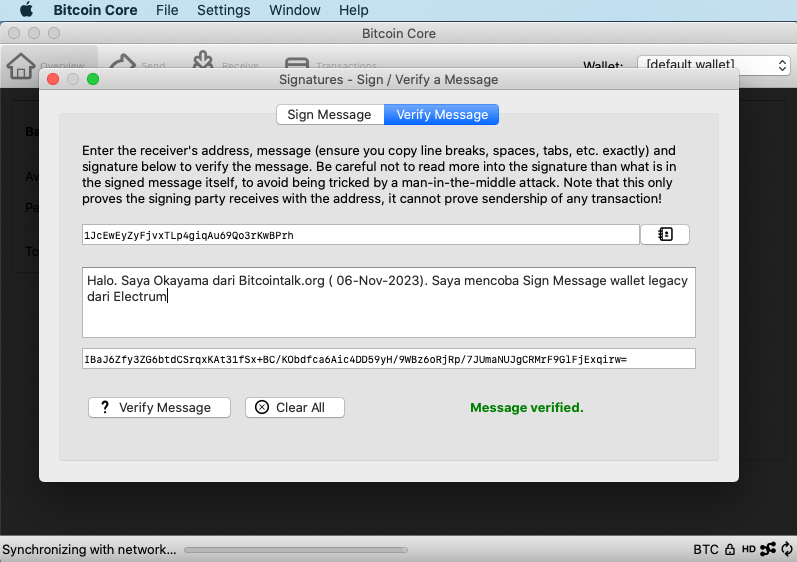The width and height of the screenshot is (797, 562).
Task: Click the sync progress spinner icon
Action: pyautogui.click(x=787, y=549)
